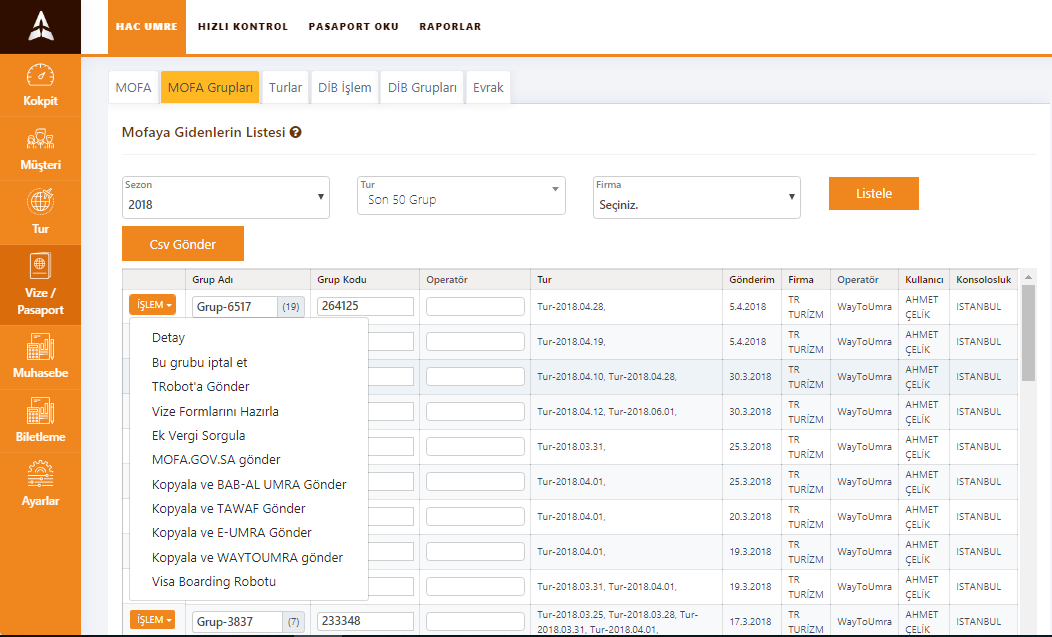Click Grup Adı field with Grup-6517
Screen dimensions: 1052x637
tap(235, 307)
